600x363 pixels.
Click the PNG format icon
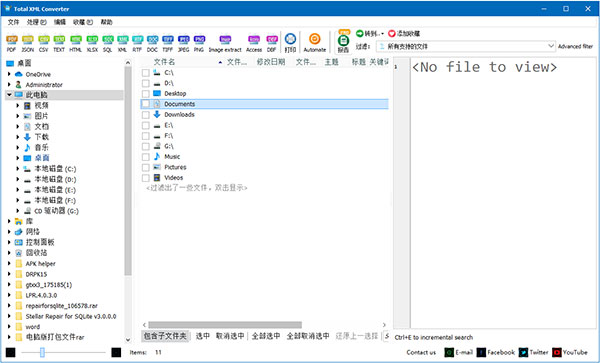click(x=199, y=43)
